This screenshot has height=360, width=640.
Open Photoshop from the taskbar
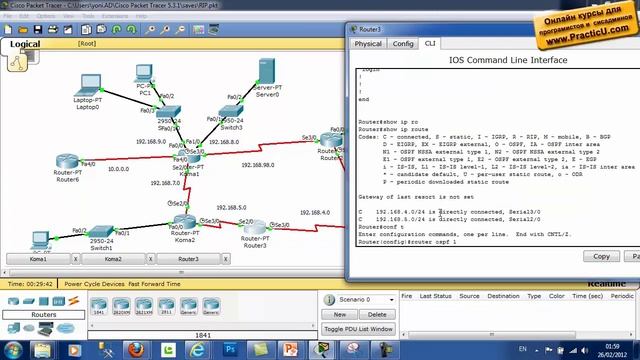click(x=230, y=350)
